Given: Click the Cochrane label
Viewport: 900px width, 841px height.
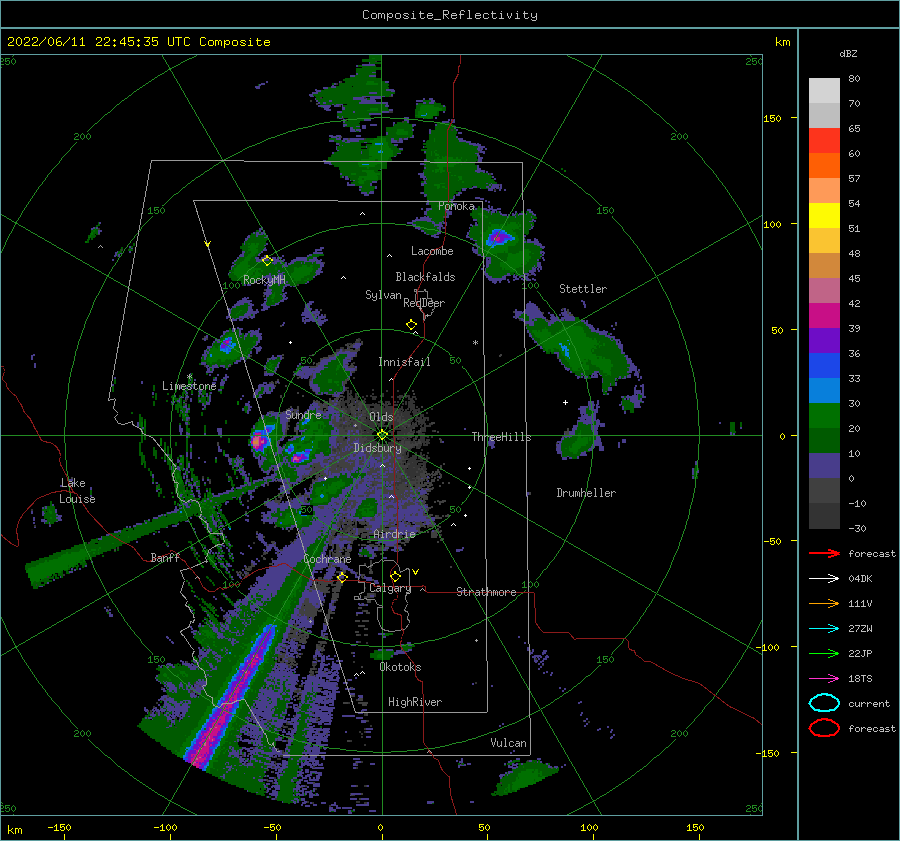Looking at the screenshot, I should [x=327, y=559].
